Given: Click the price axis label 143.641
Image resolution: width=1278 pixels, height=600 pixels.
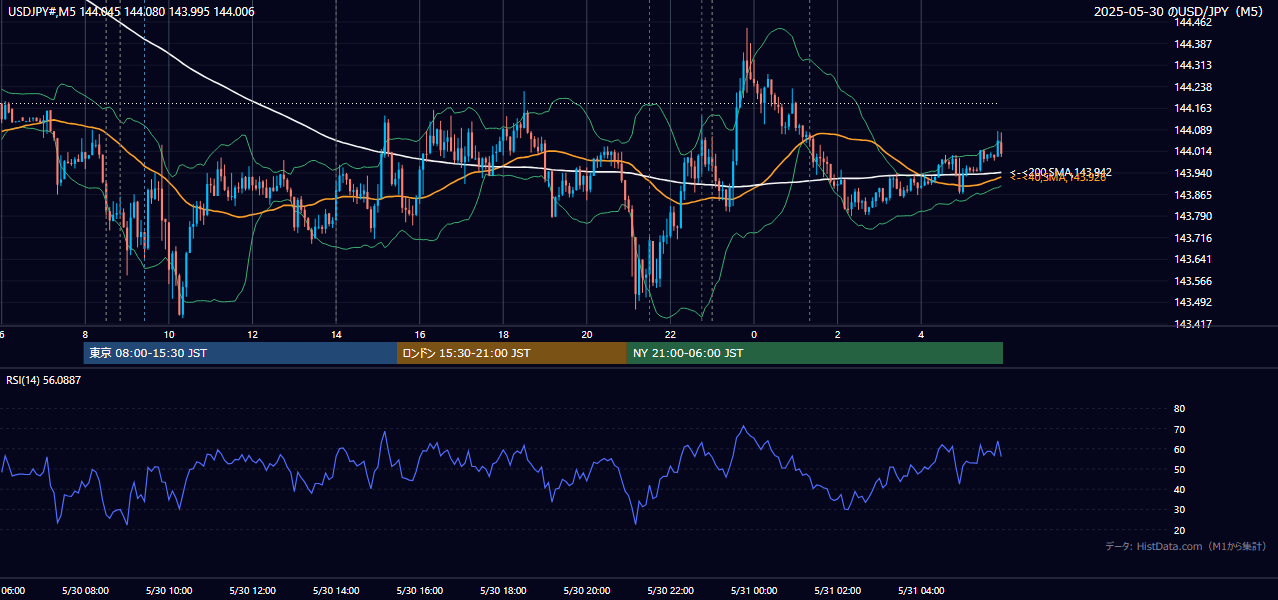Looking at the screenshot, I should click(1194, 259).
